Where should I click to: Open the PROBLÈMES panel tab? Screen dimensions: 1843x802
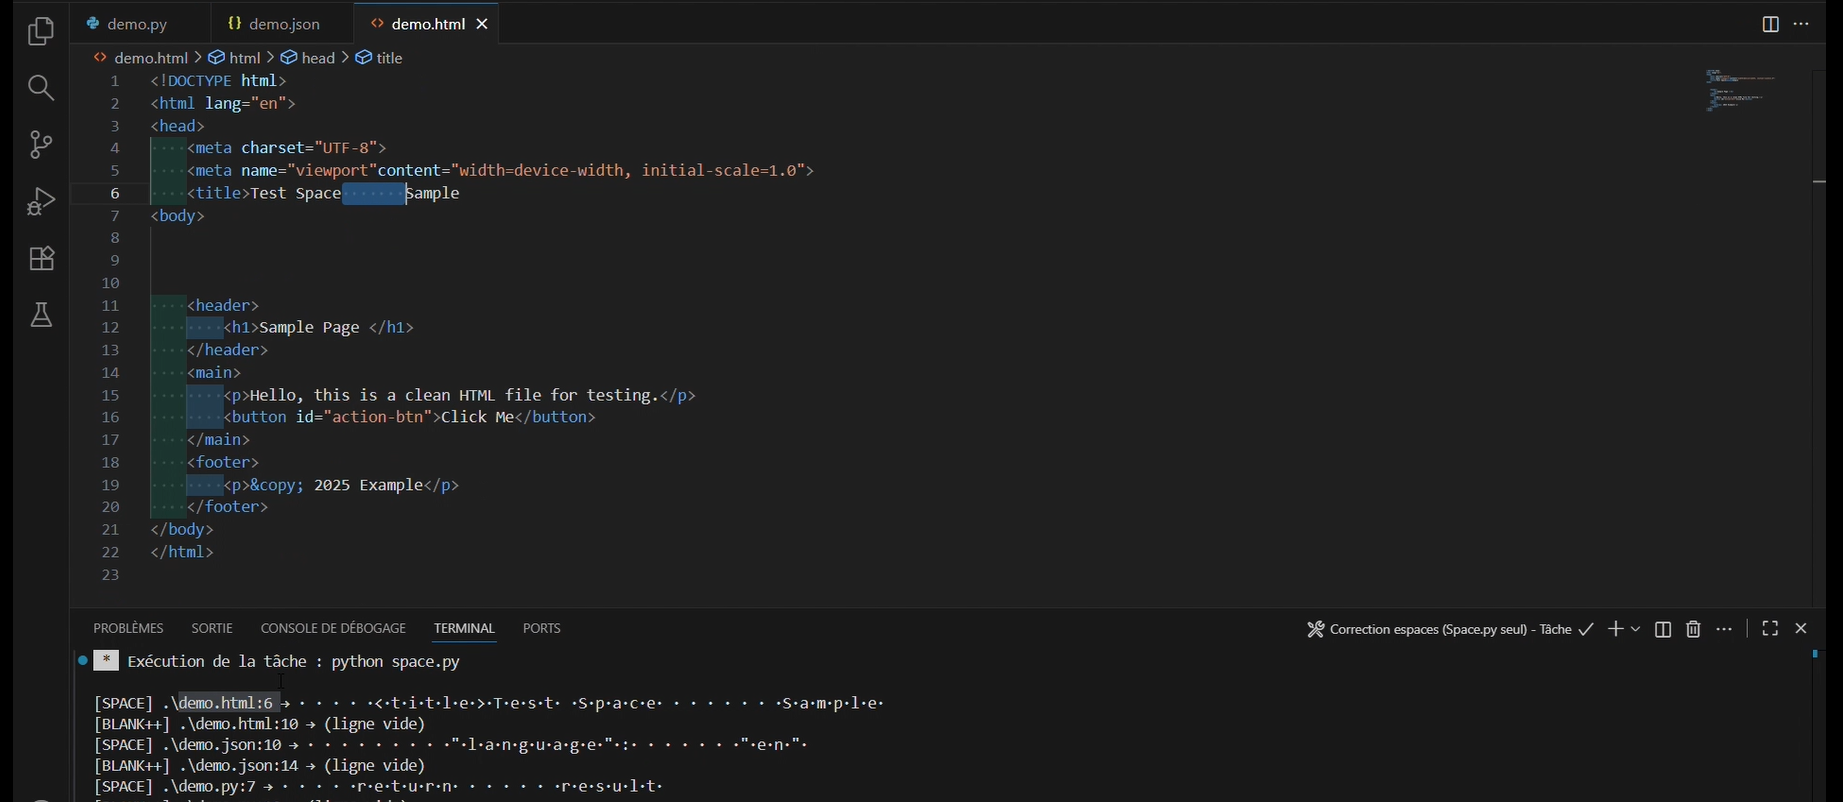click(x=128, y=628)
